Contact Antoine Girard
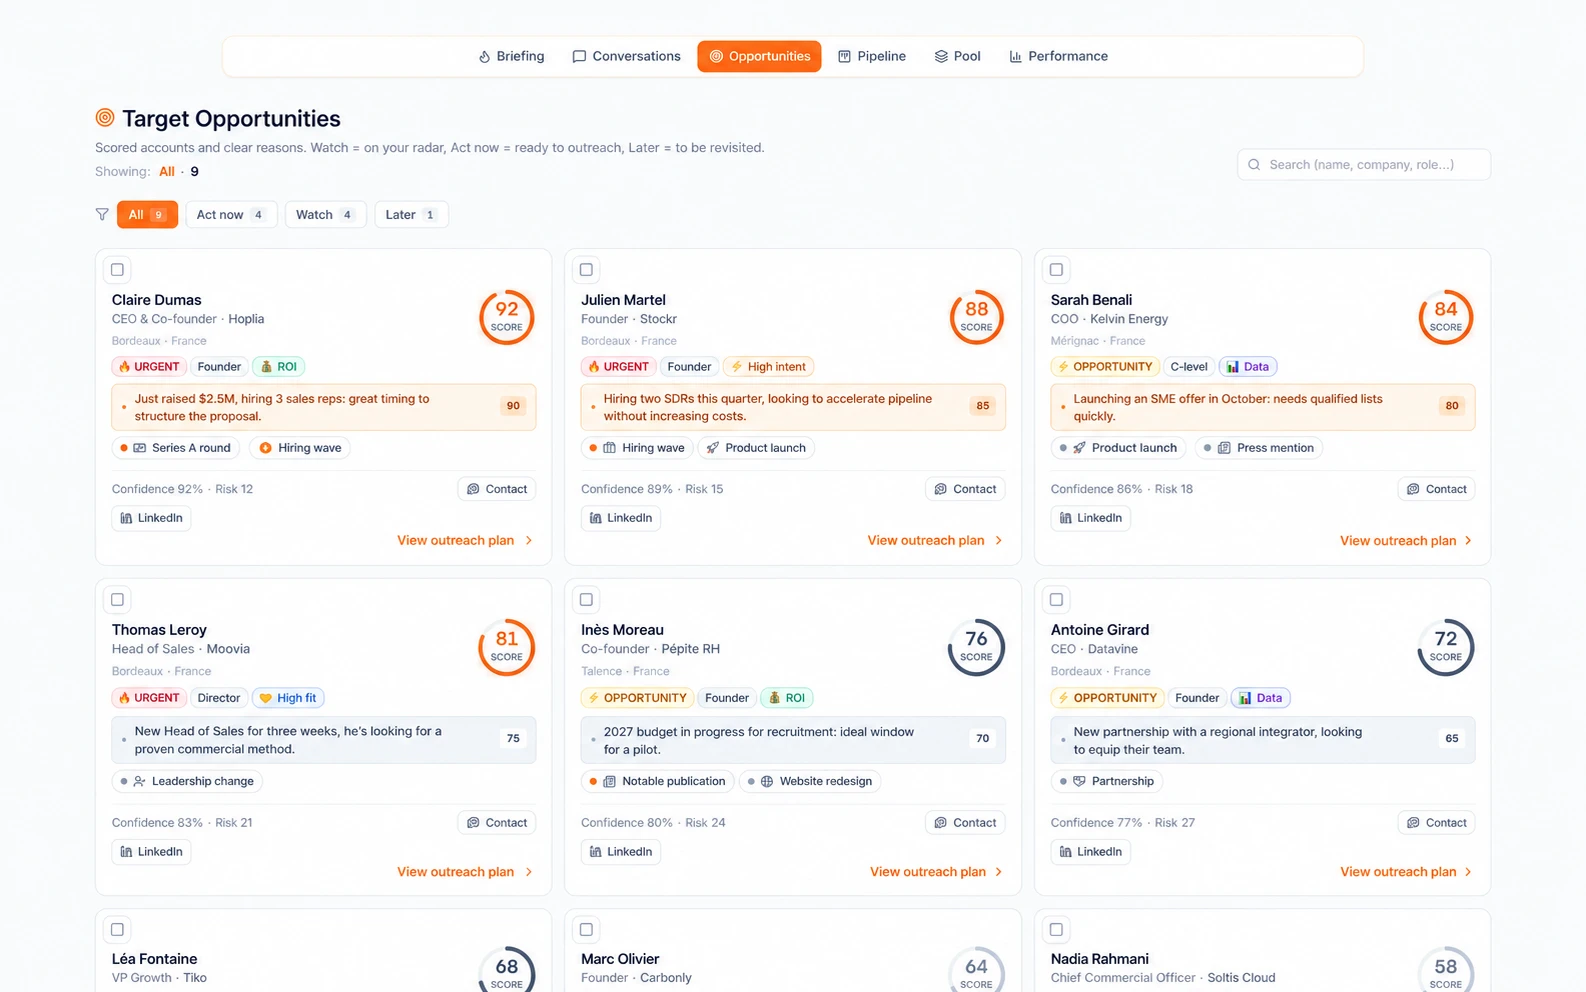The height and width of the screenshot is (992, 1586). (x=1437, y=823)
